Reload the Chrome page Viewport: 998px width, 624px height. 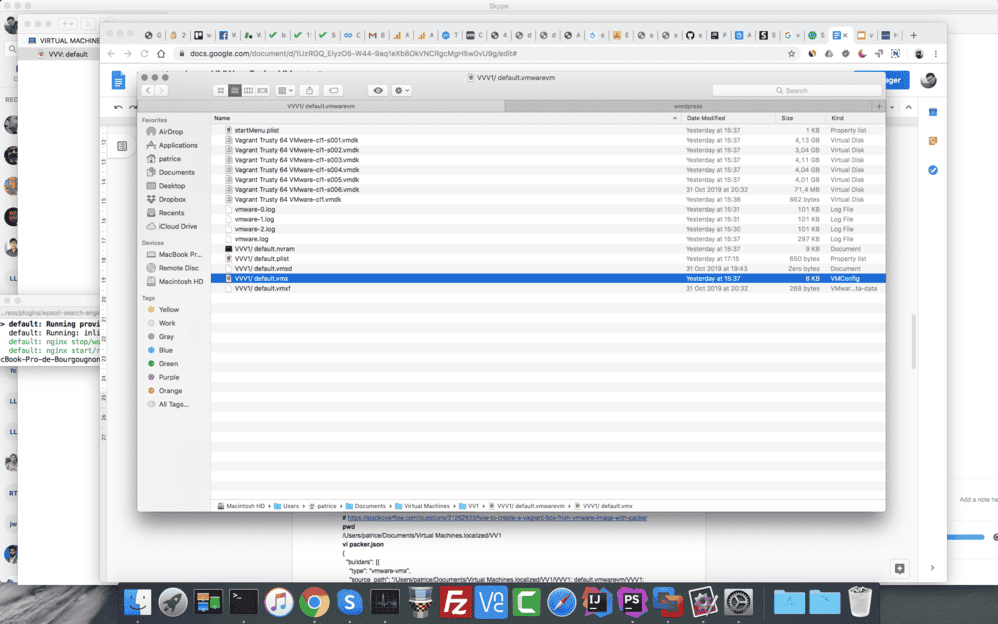(x=144, y=54)
